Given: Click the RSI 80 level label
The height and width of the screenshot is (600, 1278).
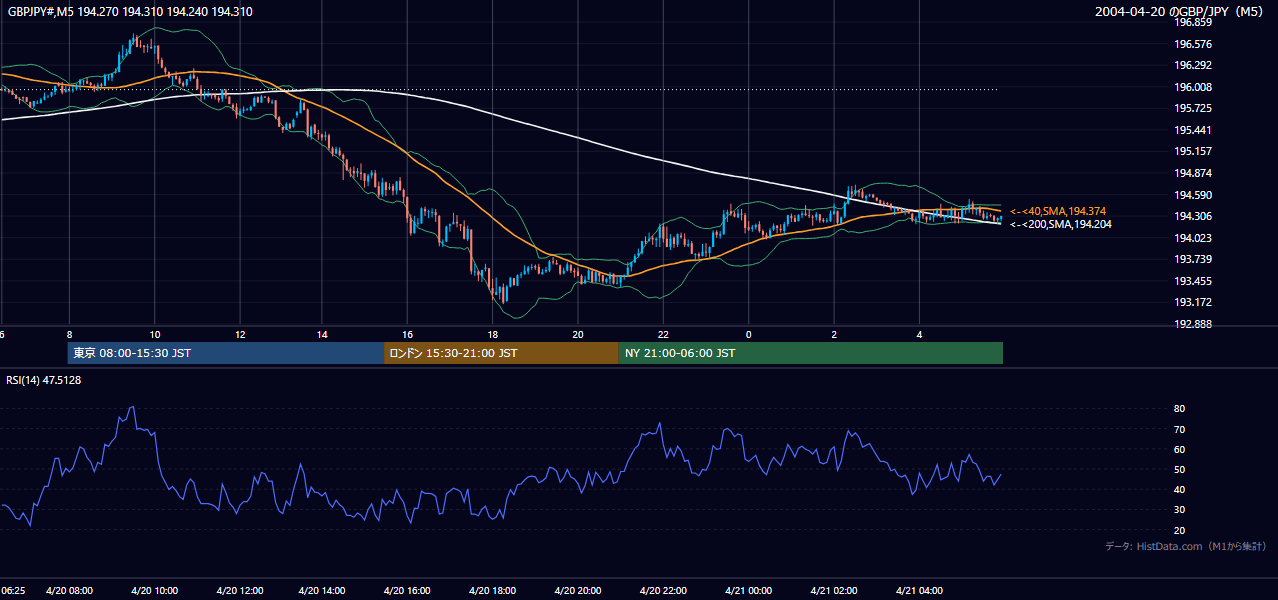Looking at the screenshot, I should pyautogui.click(x=1180, y=409).
